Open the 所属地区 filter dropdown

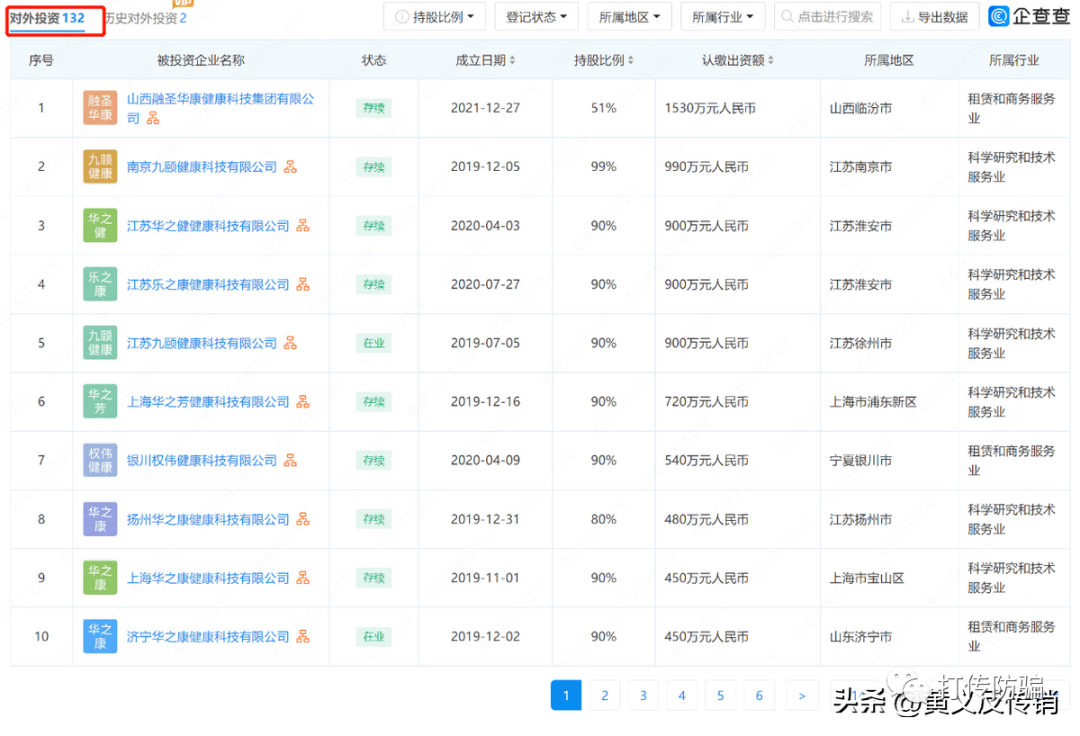tap(630, 17)
